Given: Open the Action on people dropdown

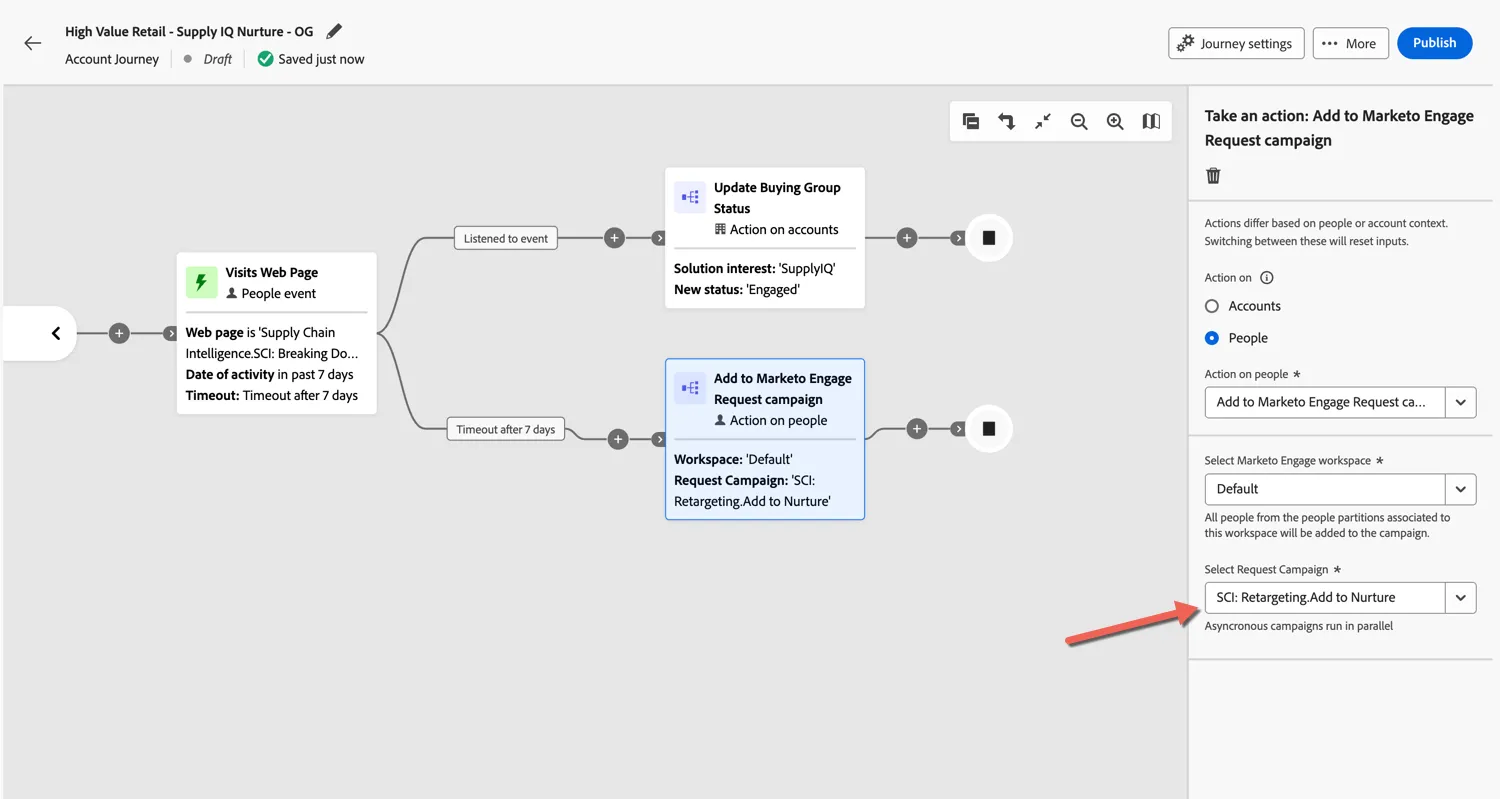Looking at the screenshot, I should 1340,402.
